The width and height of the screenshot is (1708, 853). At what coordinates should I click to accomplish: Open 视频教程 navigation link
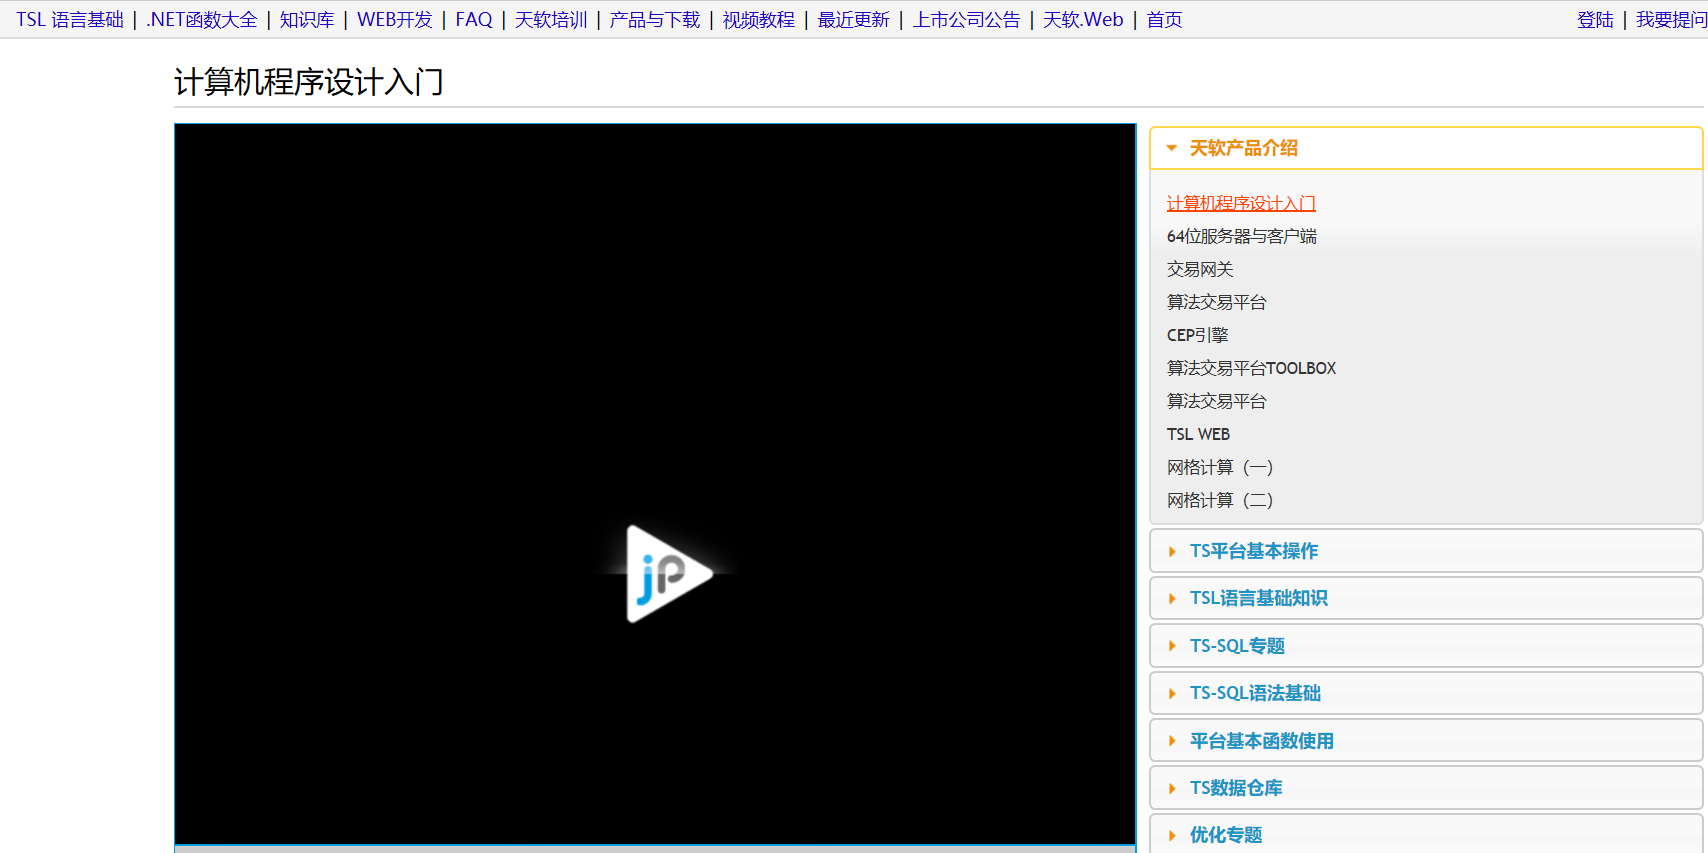point(759,20)
